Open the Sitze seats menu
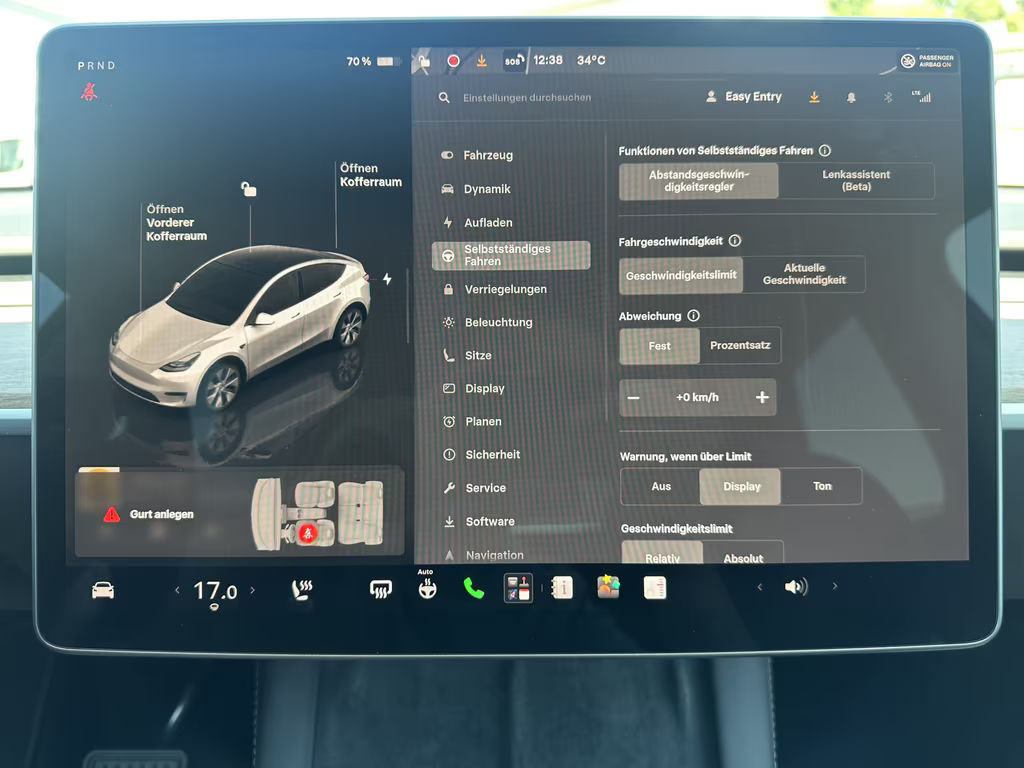Screen dimensions: 1024x768 pos(511,355)
